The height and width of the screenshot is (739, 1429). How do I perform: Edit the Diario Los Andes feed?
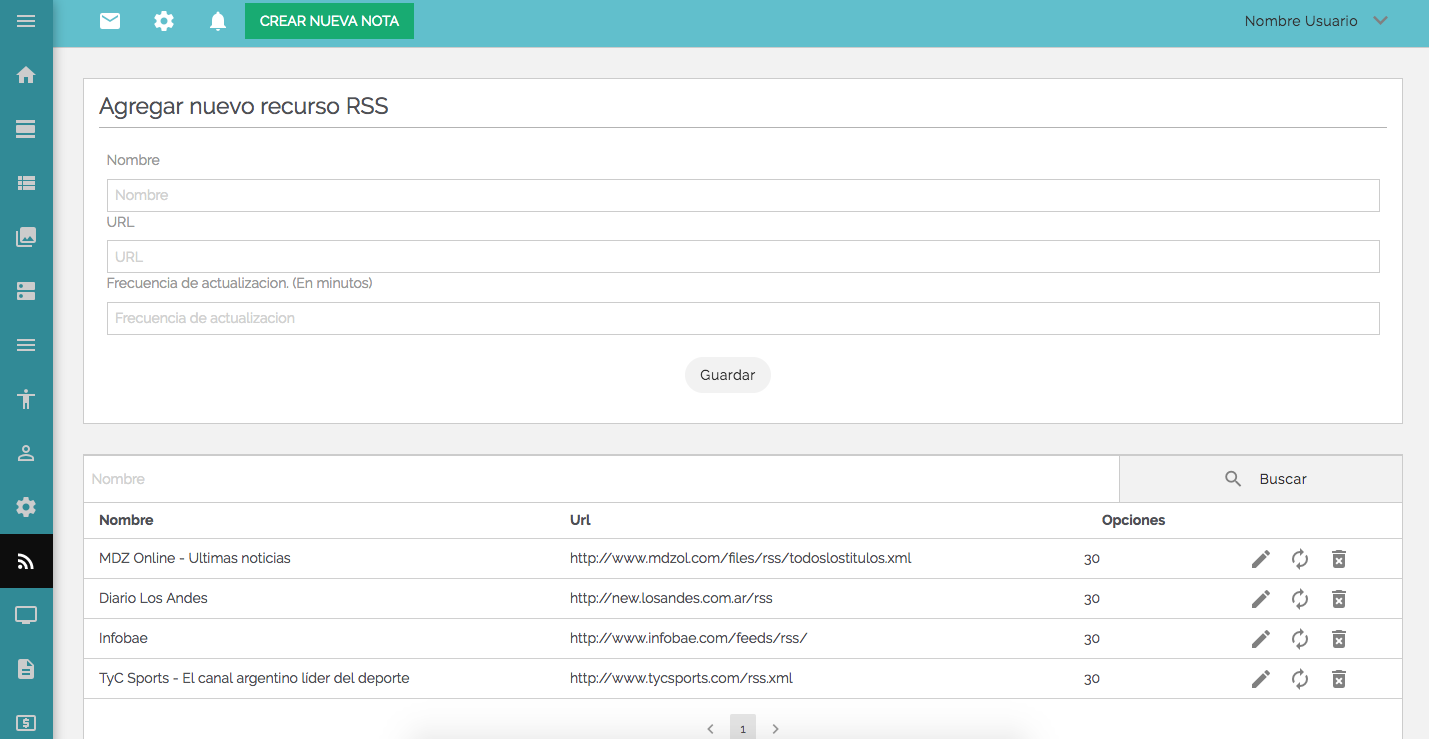tap(1261, 599)
